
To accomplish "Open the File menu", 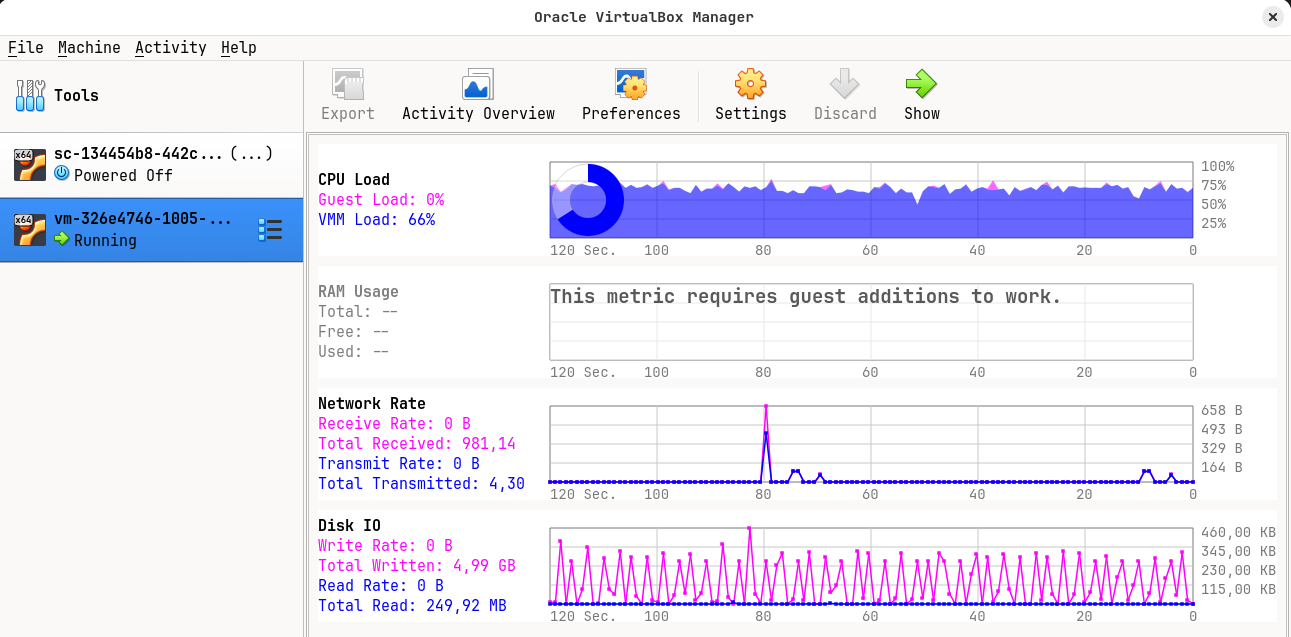I will (26, 47).
